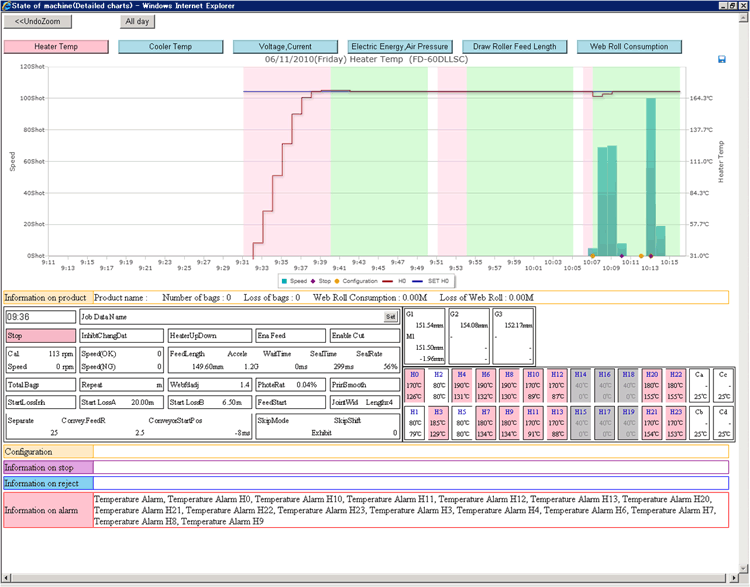Open the Draw Roller Feed Length tab
The width and height of the screenshot is (750, 587).
514,46
